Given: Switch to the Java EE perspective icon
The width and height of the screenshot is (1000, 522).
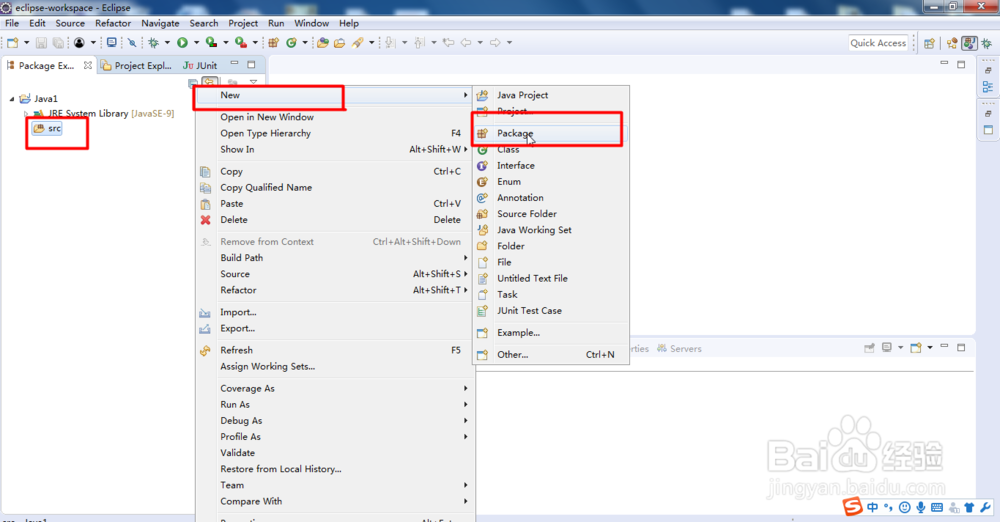Looking at the screenshot, I should click(952, 43).
